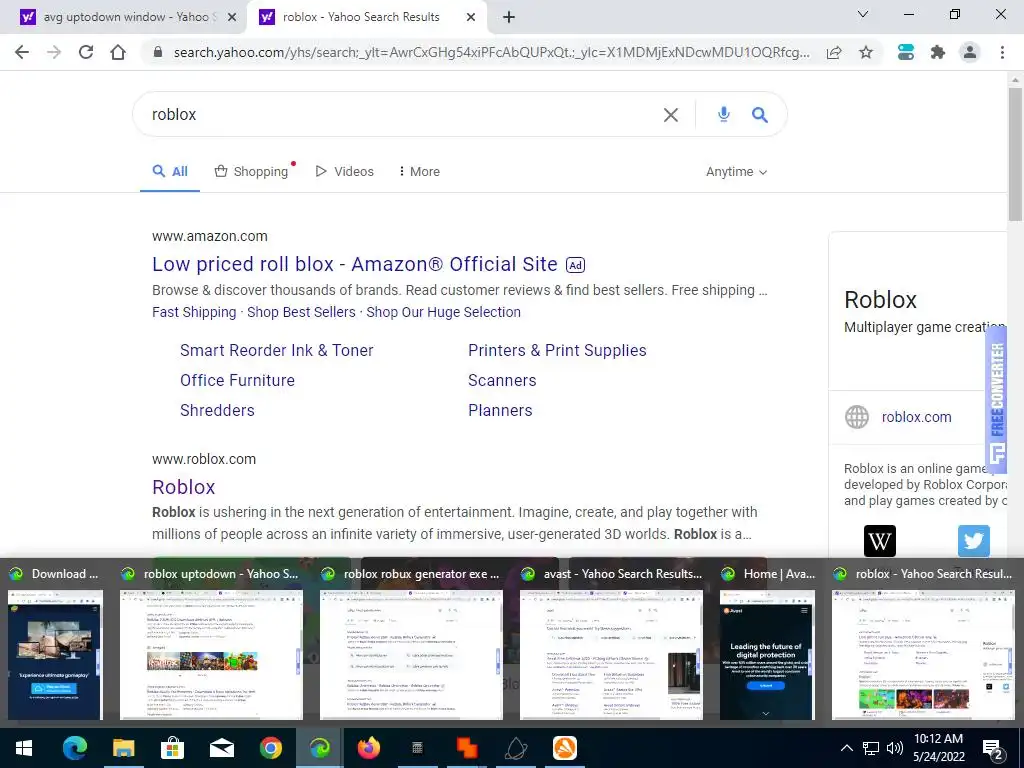Open roblox.com in the knowledge panel
The height and width of the screenshot is (768, 1024).
click(916, 417)
